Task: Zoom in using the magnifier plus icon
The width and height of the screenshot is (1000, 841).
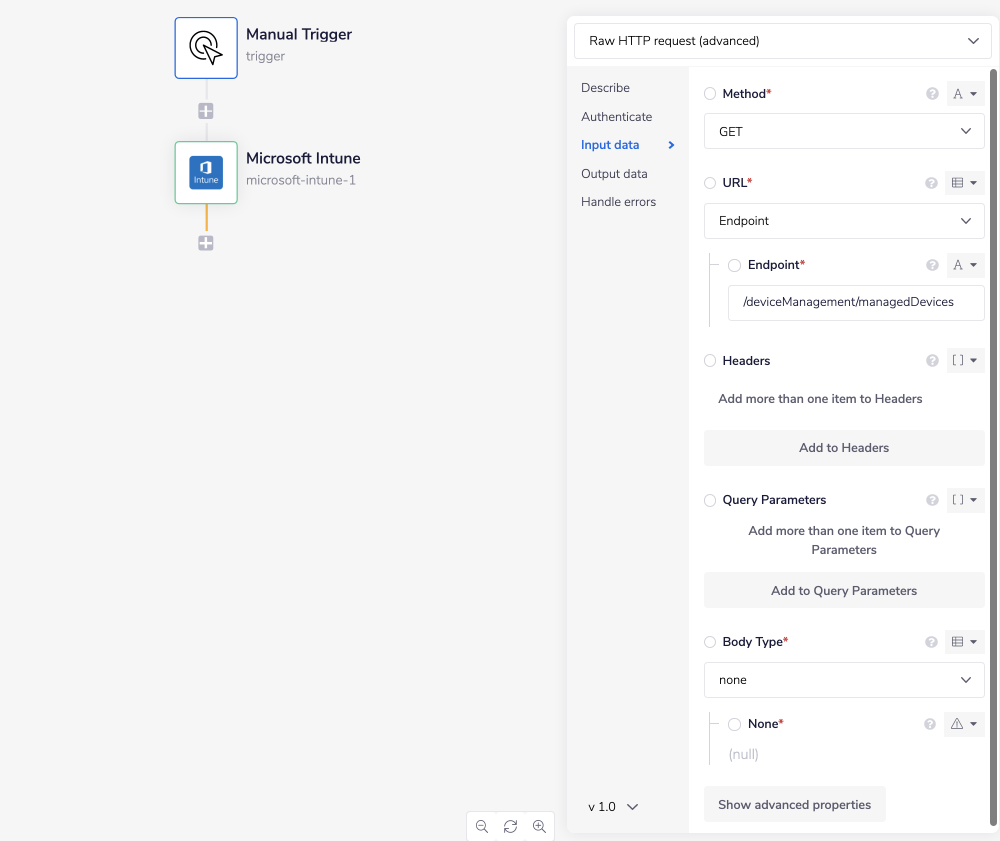Action: point(539,827)
